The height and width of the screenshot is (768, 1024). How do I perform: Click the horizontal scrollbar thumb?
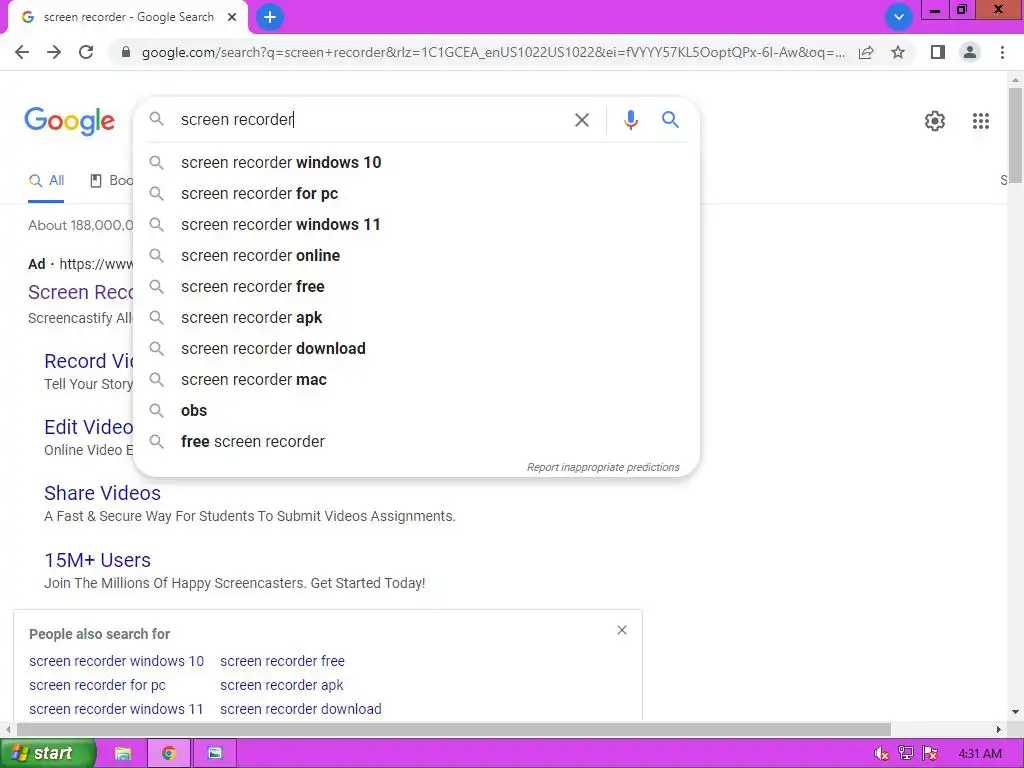click(454, 729)
